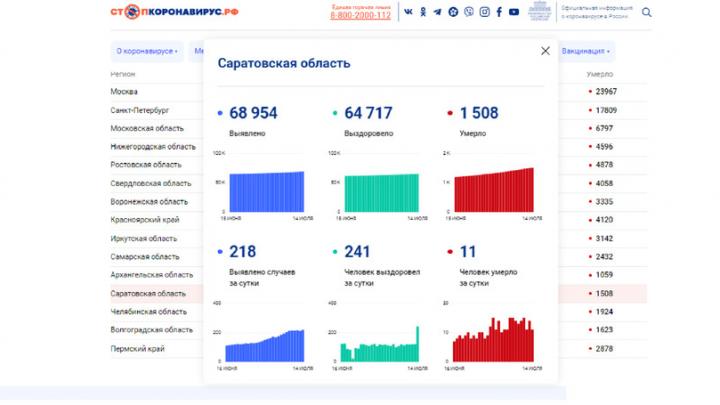This screenshot has height=405, width=720.
Task: Click the red Умерло total bar chart
Action: point(494,190)
